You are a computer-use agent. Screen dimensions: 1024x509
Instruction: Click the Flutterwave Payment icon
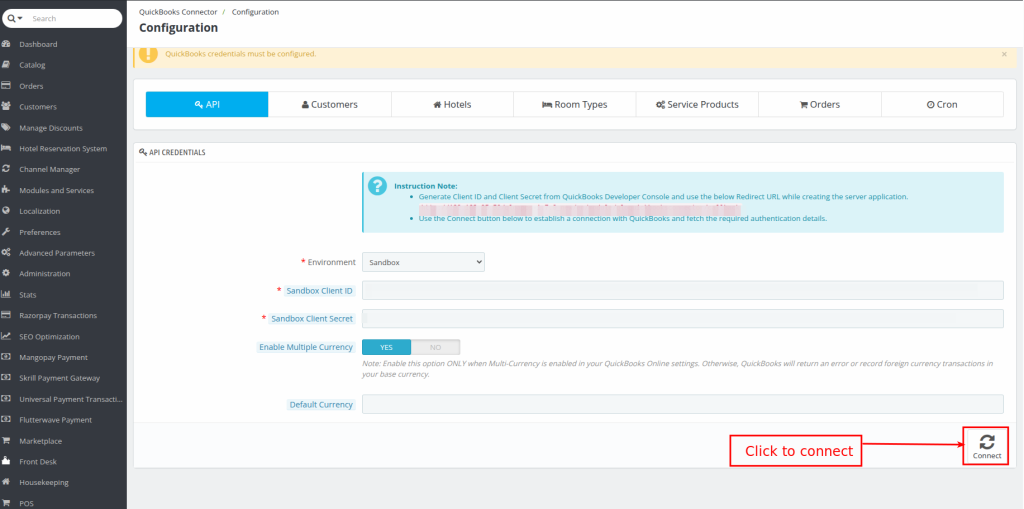(x=6, y=419)
